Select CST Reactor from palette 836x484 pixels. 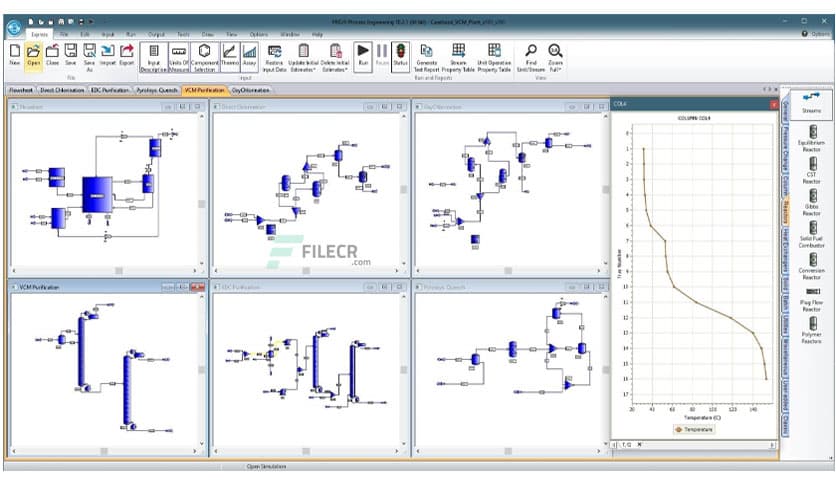pos(811,170)
